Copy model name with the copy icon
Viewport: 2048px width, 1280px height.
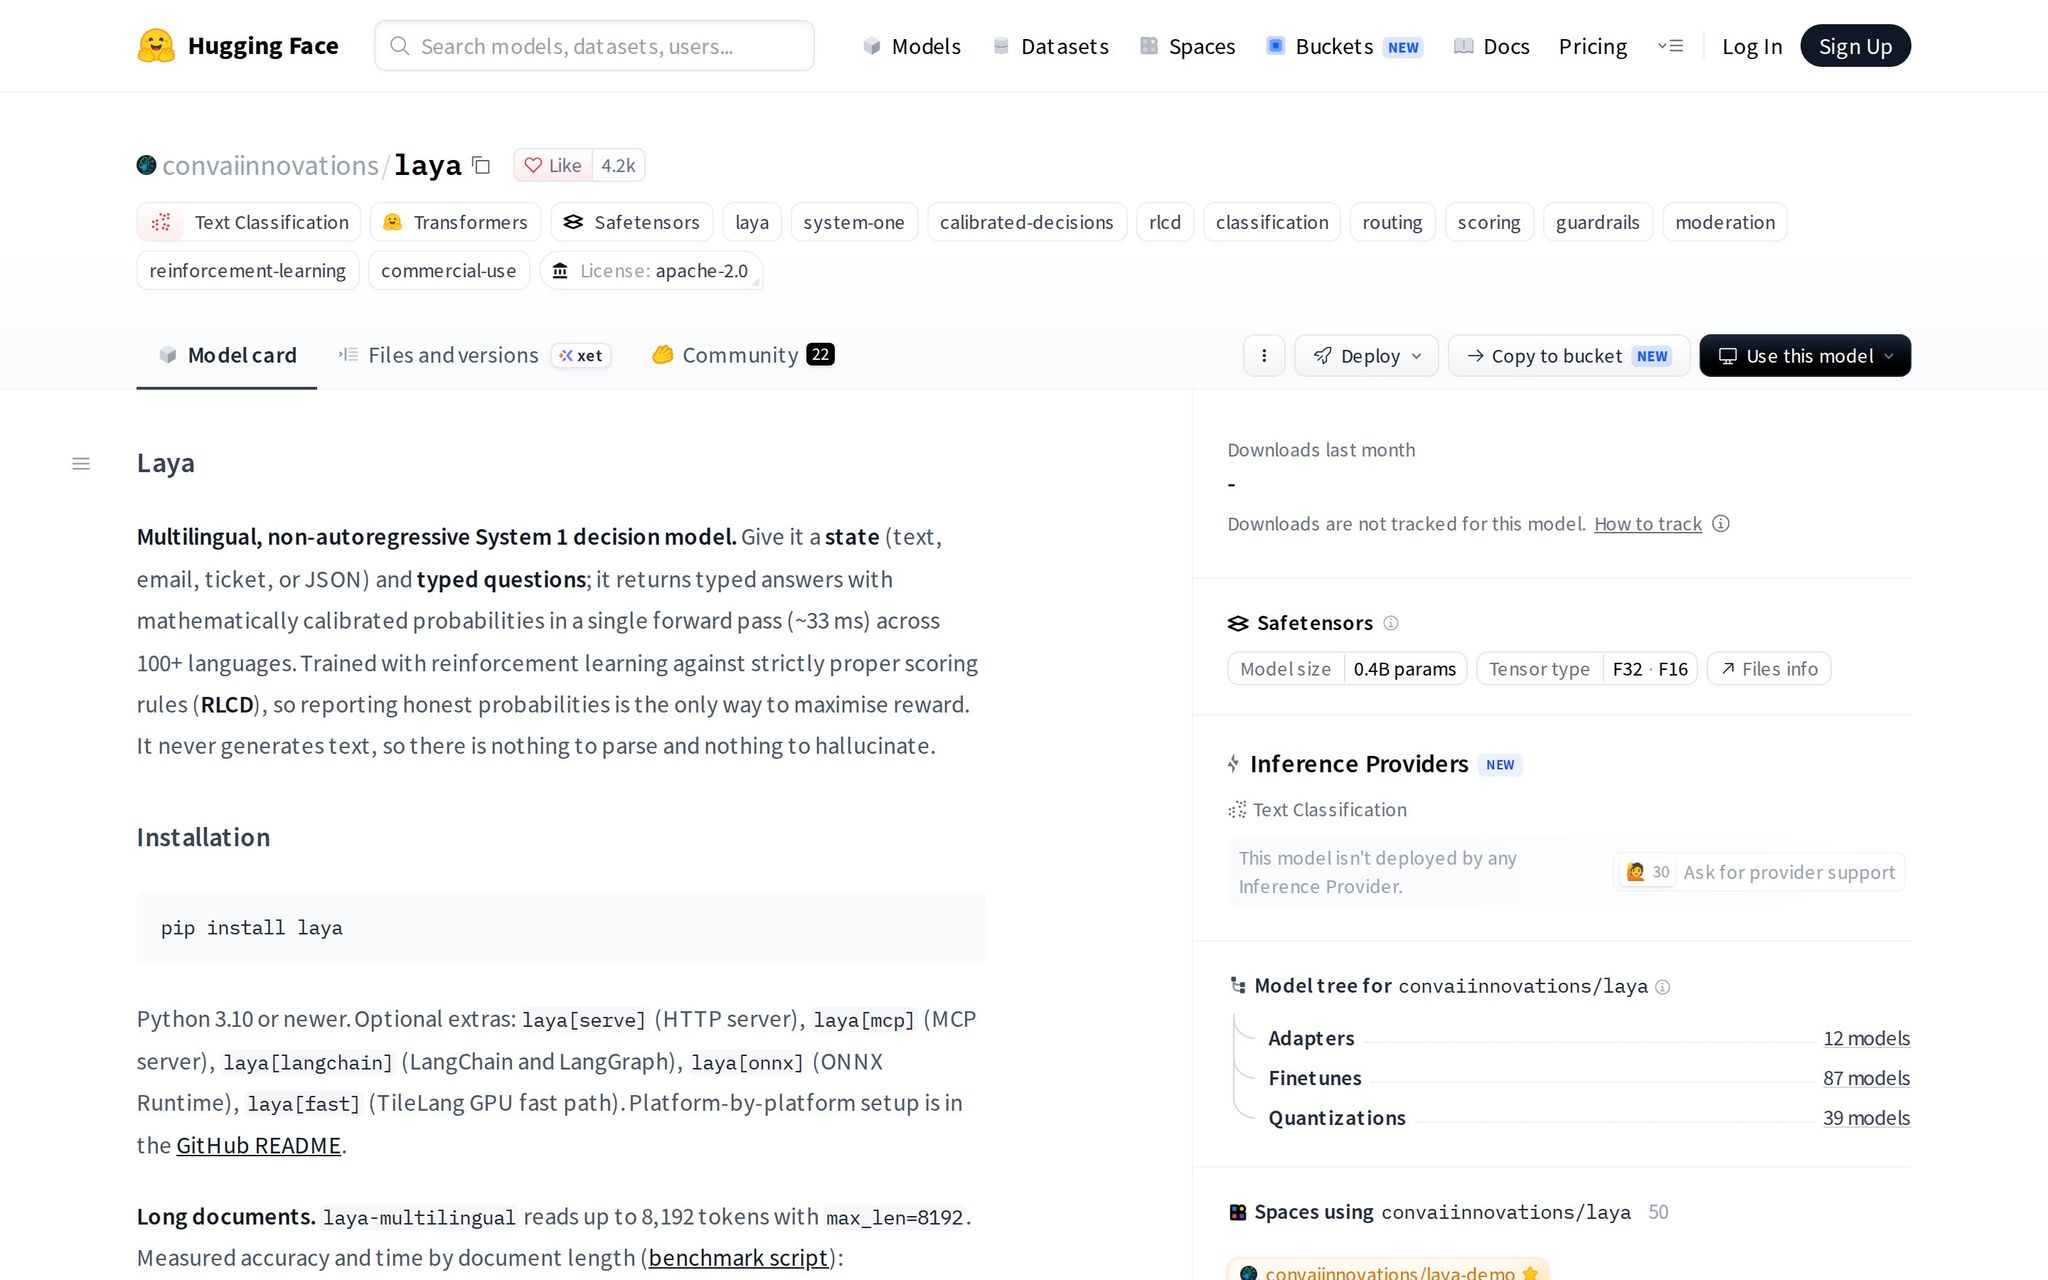481,165
